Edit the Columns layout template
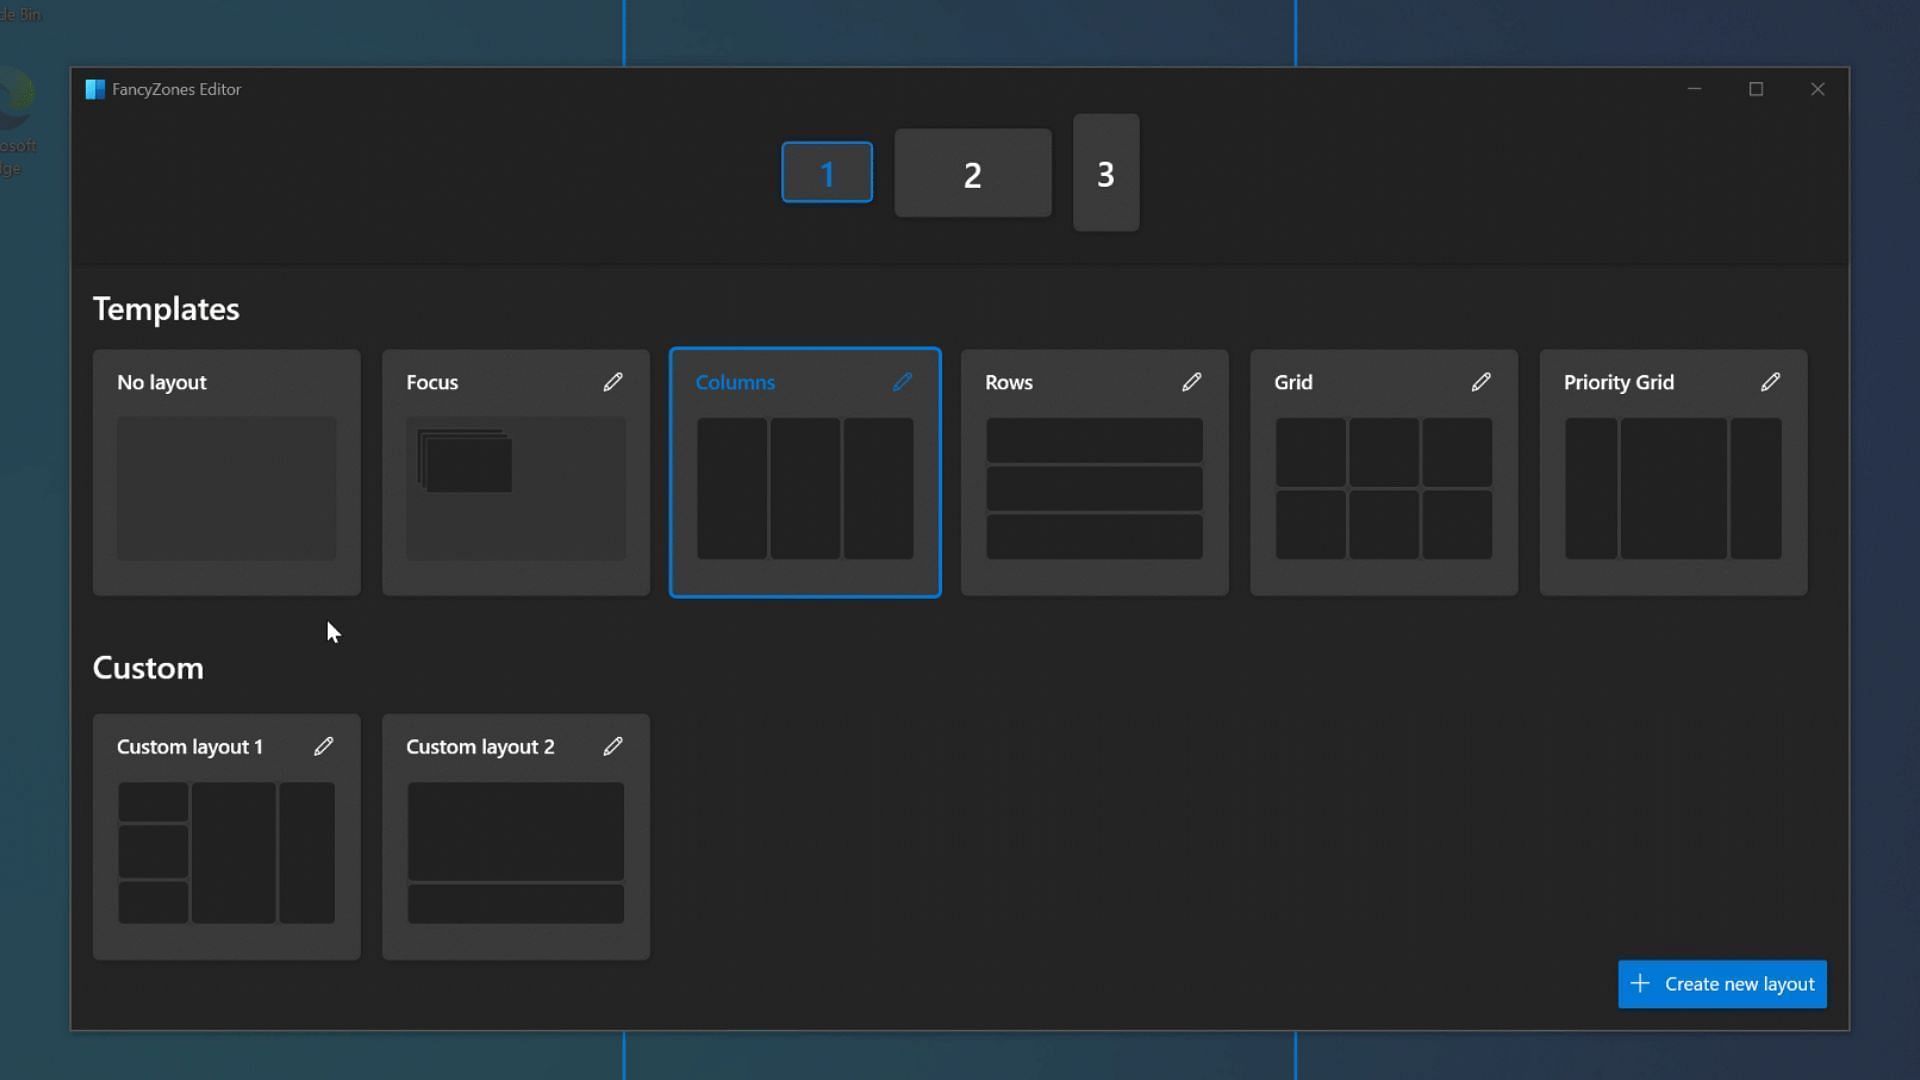 click(902, 382)
